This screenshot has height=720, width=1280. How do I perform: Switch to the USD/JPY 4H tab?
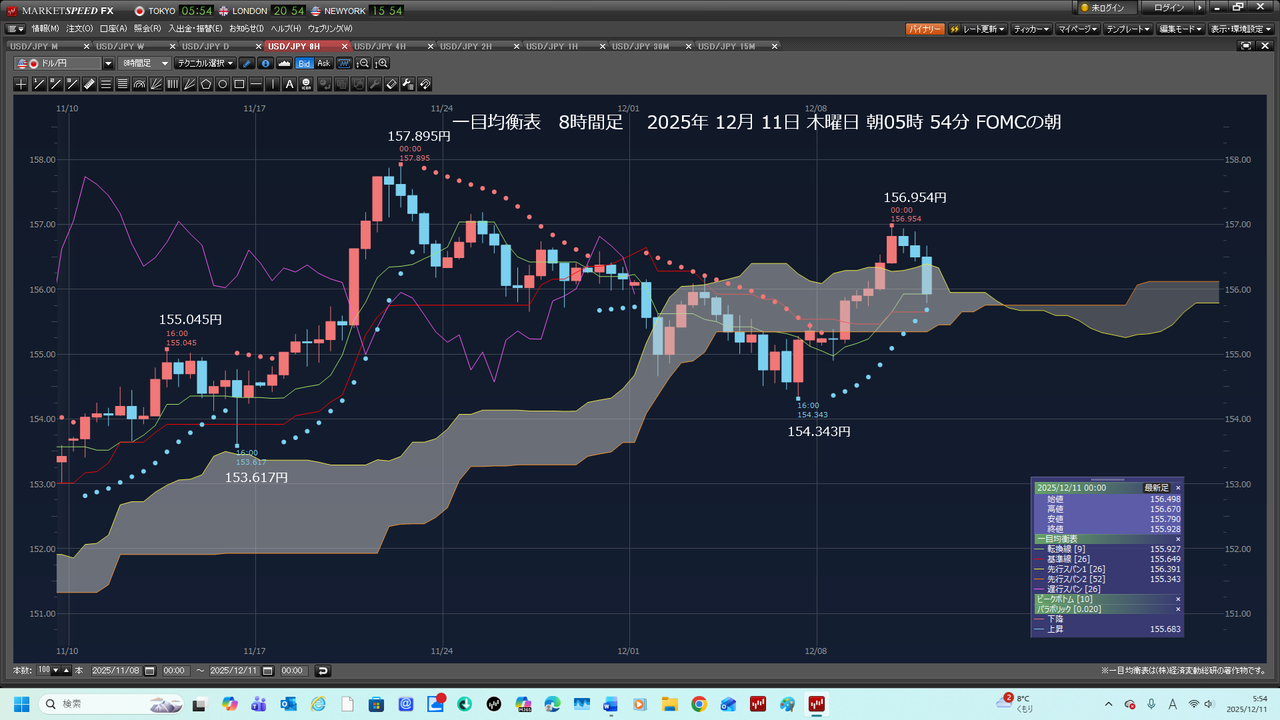pos(380,46)
